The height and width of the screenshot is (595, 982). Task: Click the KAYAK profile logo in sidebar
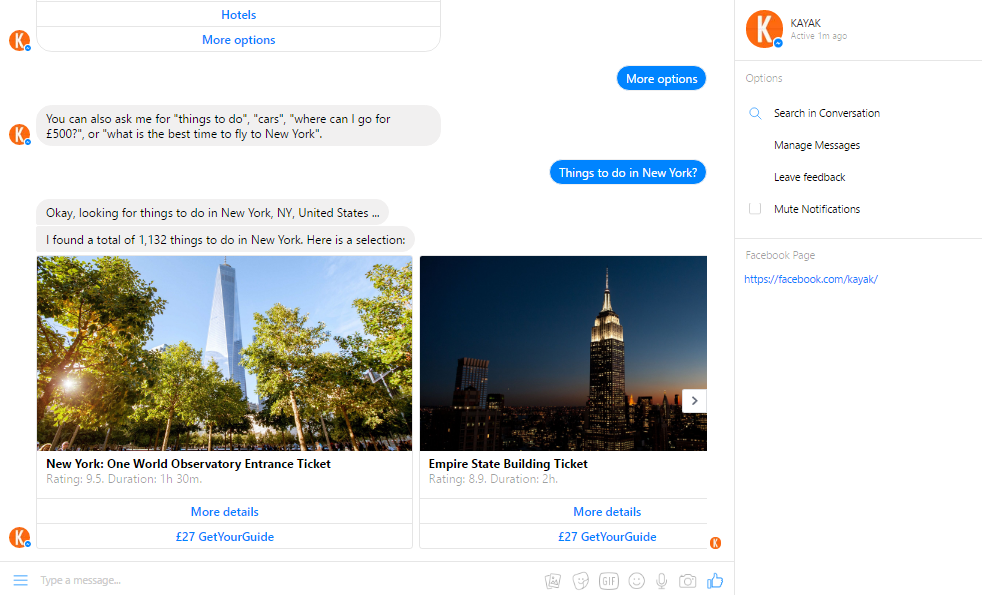764,29
